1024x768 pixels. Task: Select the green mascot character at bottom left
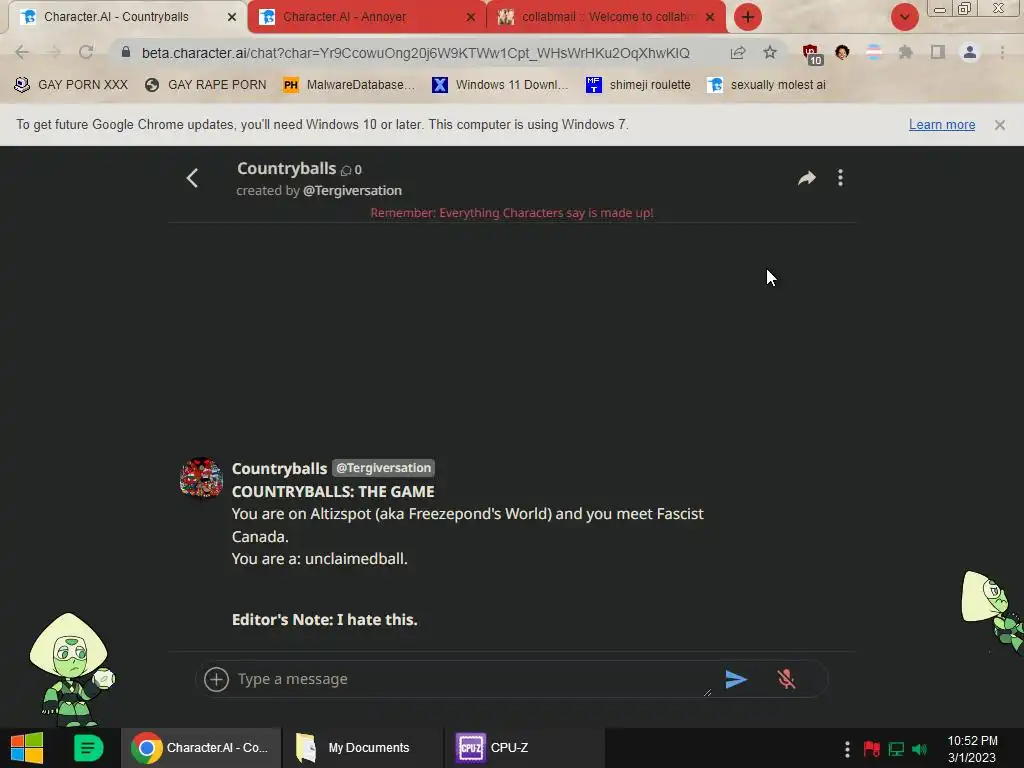click(x=71, y=669)
